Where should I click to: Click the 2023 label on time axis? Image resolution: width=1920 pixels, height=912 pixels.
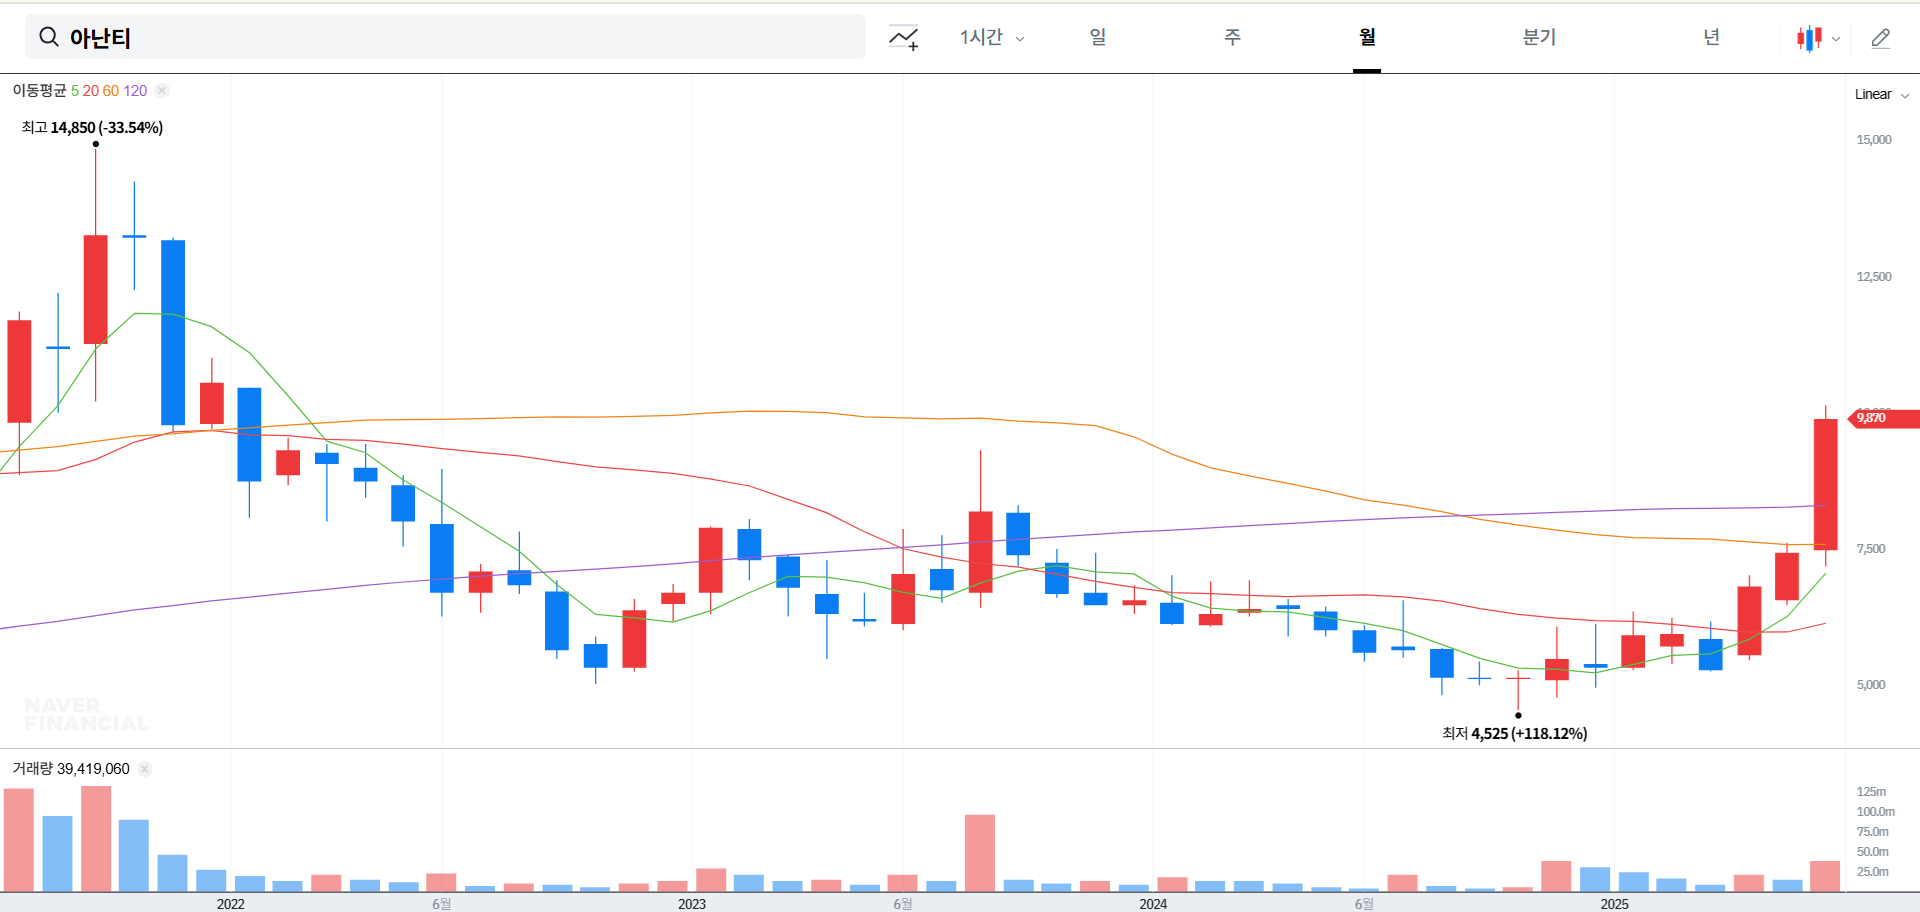(692, 904)
